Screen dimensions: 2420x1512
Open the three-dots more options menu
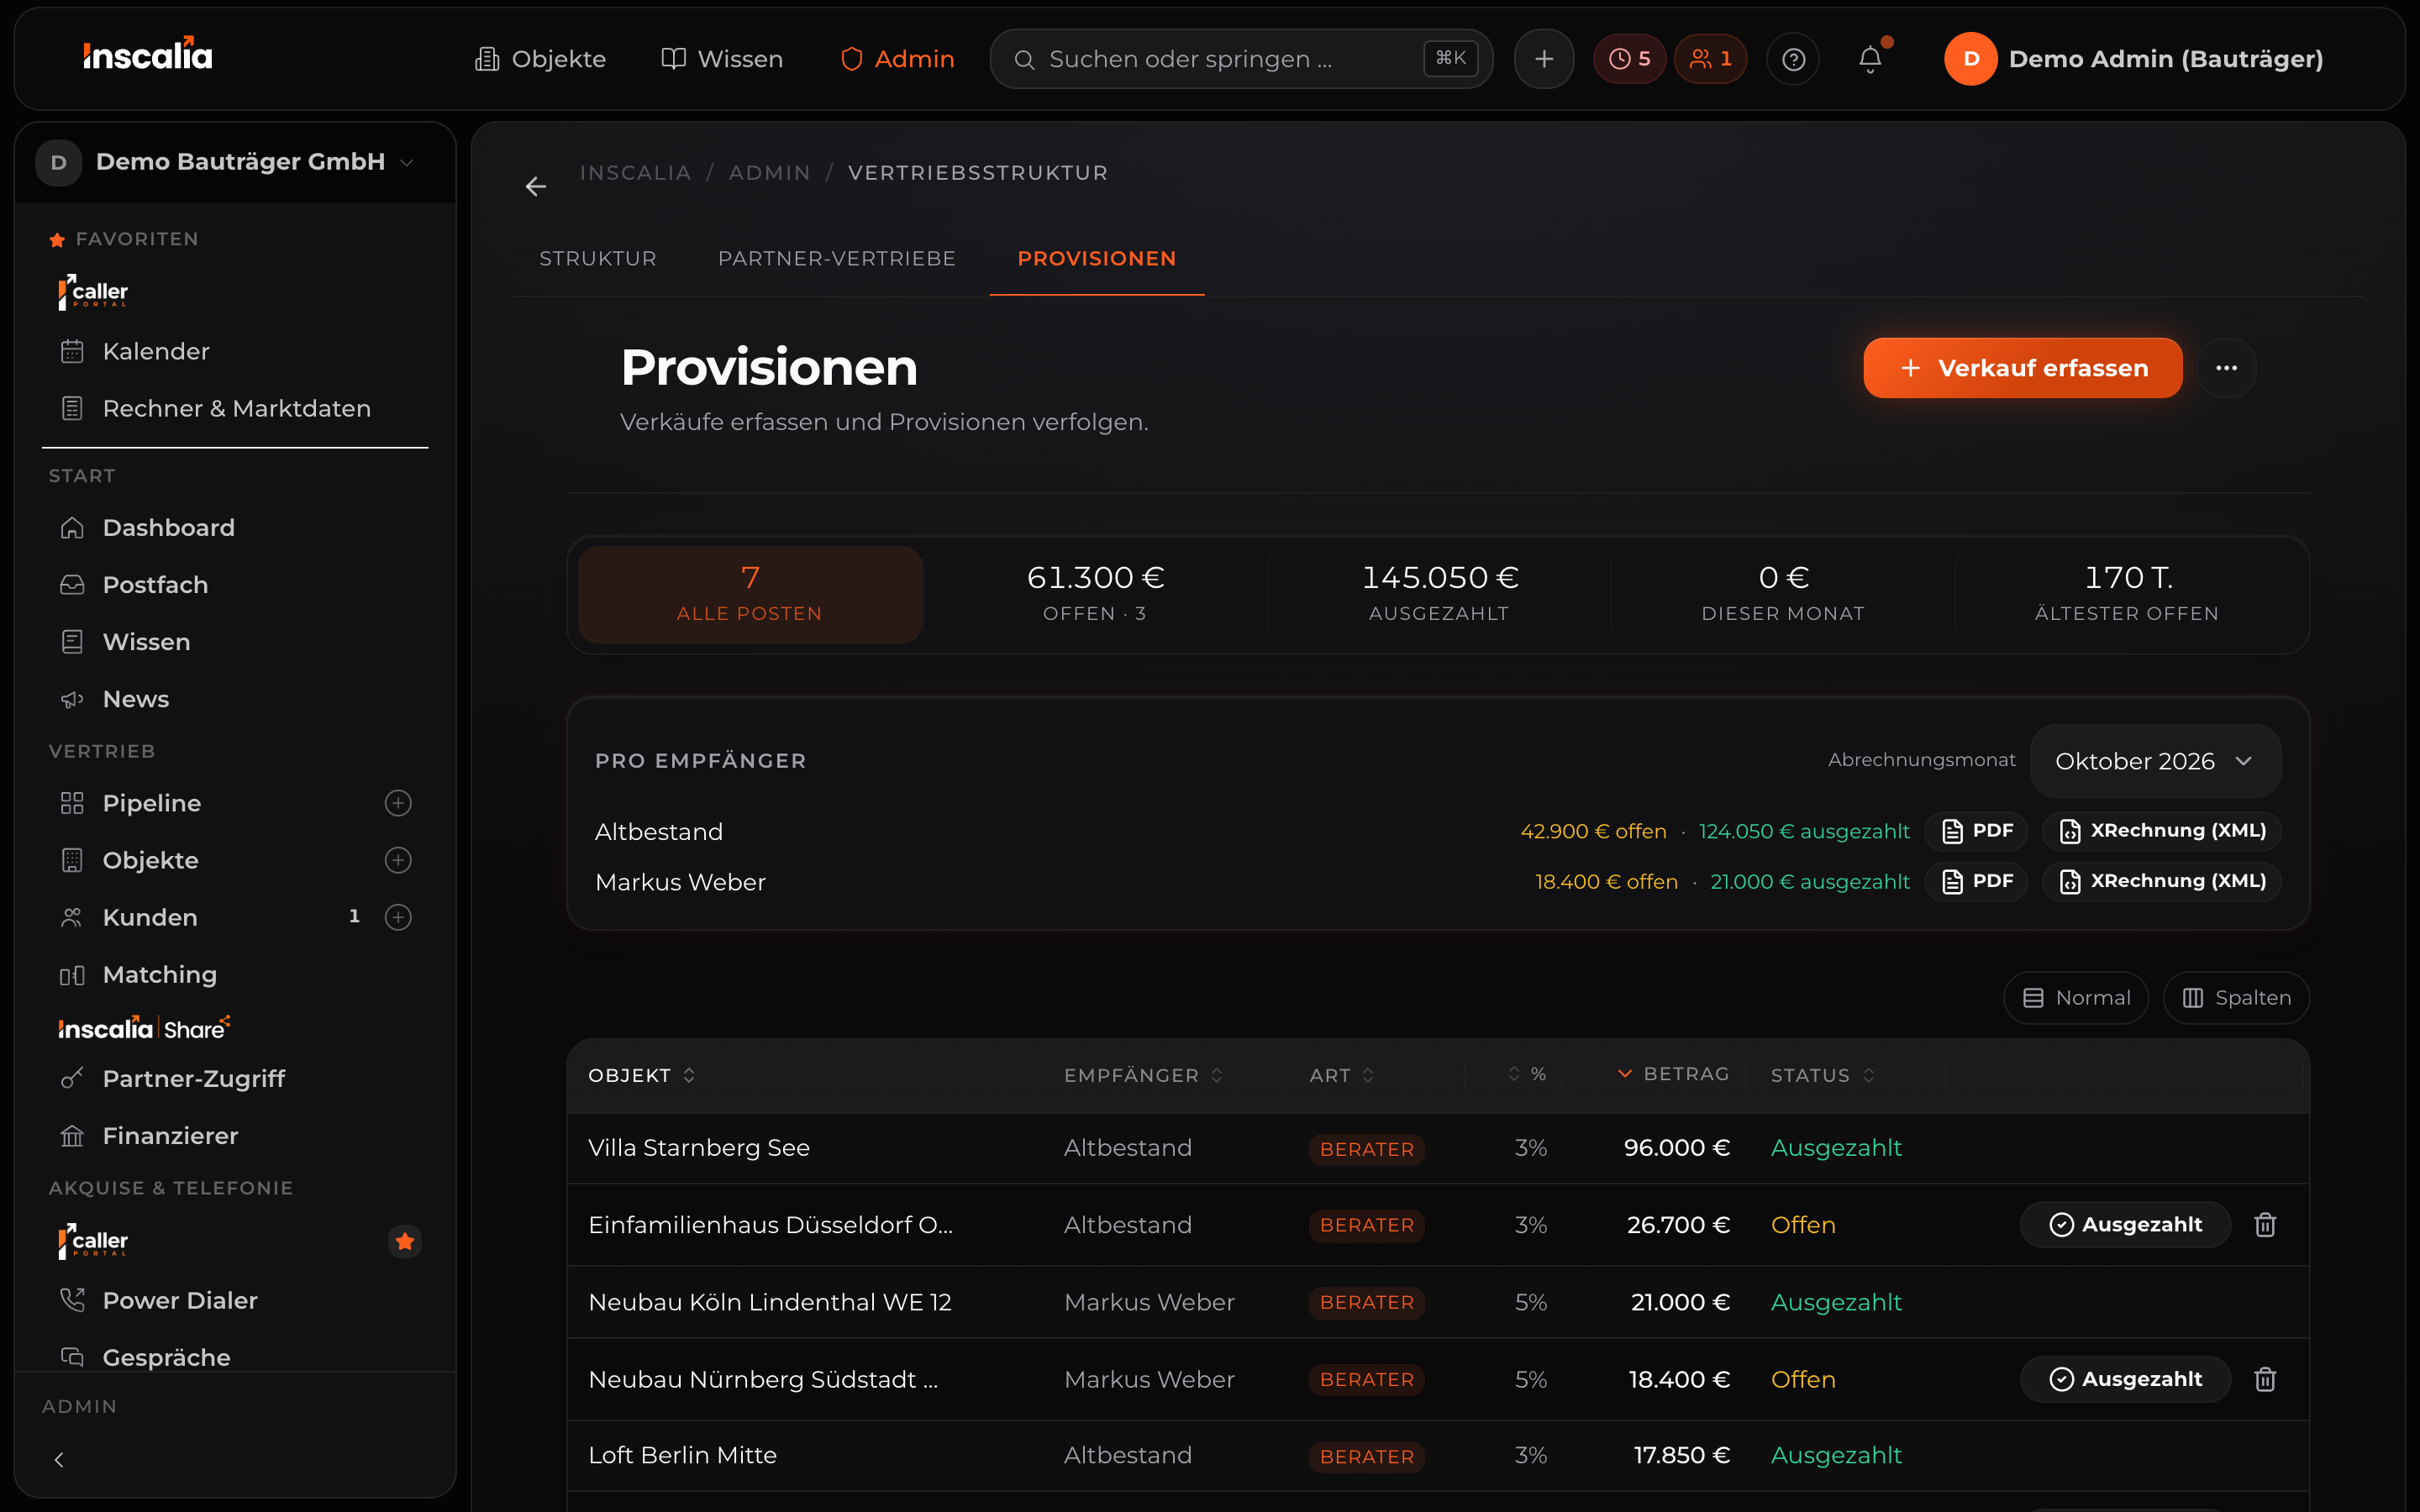coord(2226,368)
